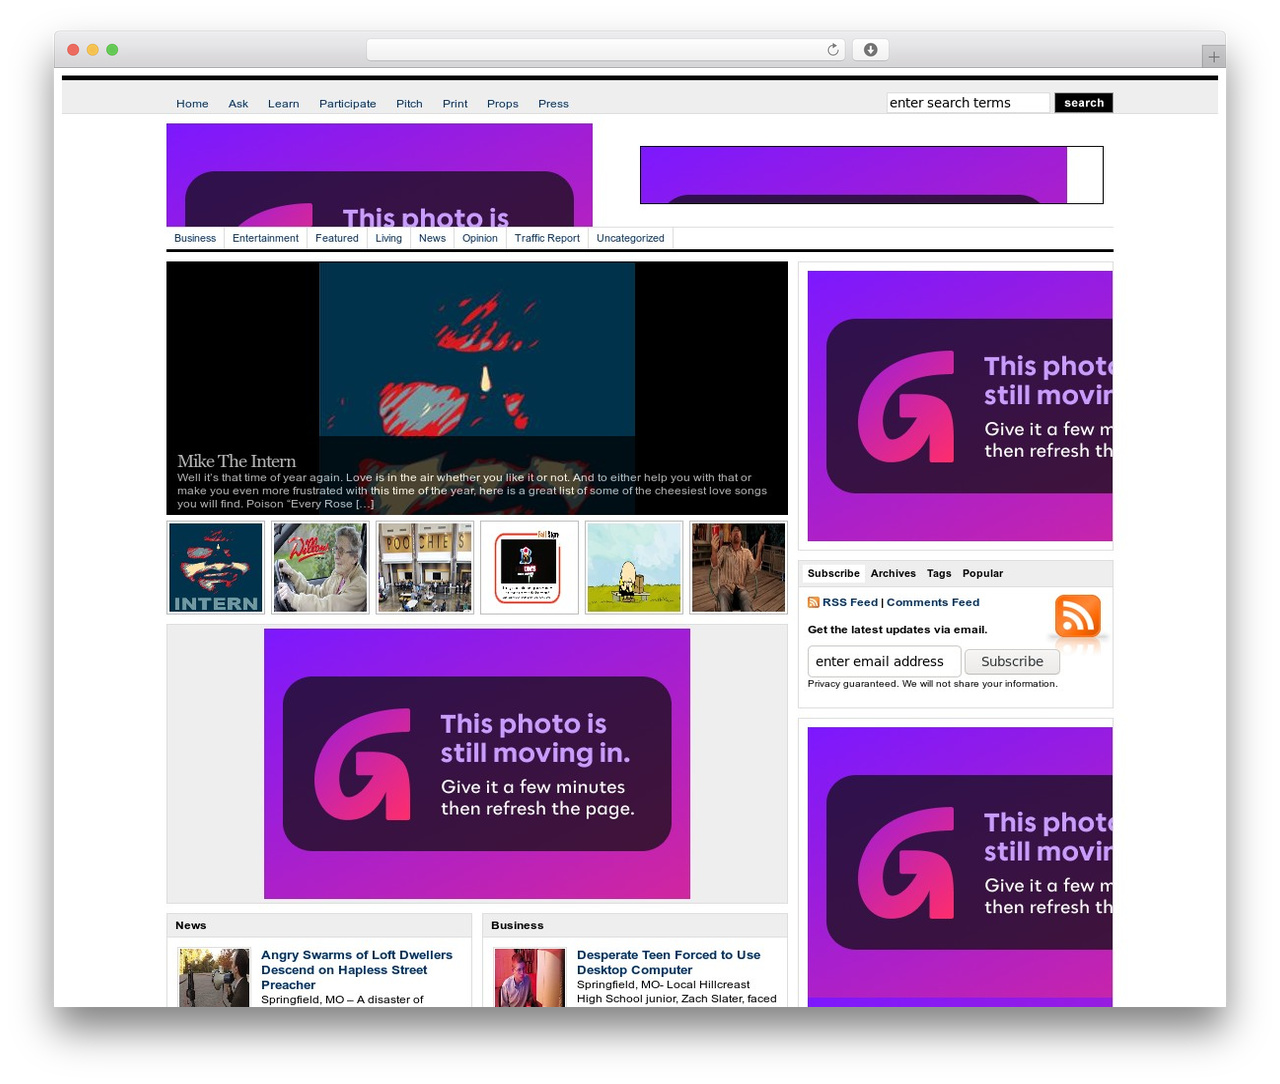Focus the enter email address field
Image resolution: width=1280 pixels, height=1084 pixels.
click(884, 661)
